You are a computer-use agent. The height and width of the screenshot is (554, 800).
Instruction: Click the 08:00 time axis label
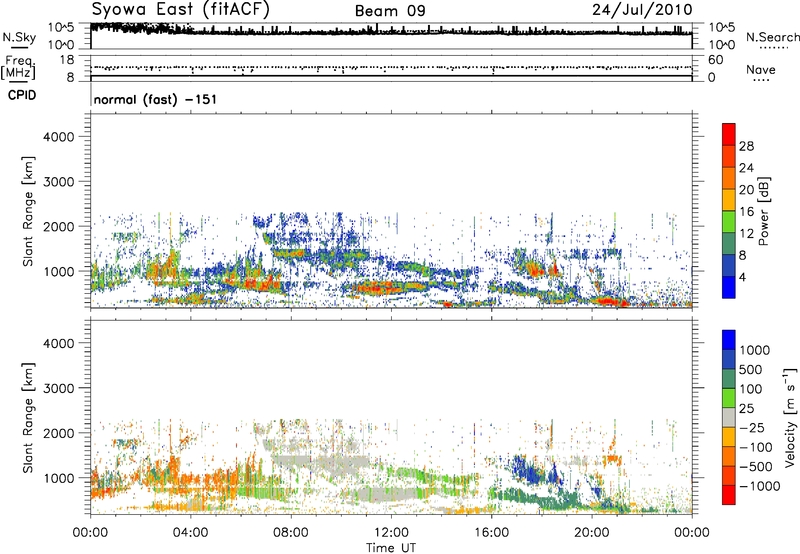(x=291, y=532)
